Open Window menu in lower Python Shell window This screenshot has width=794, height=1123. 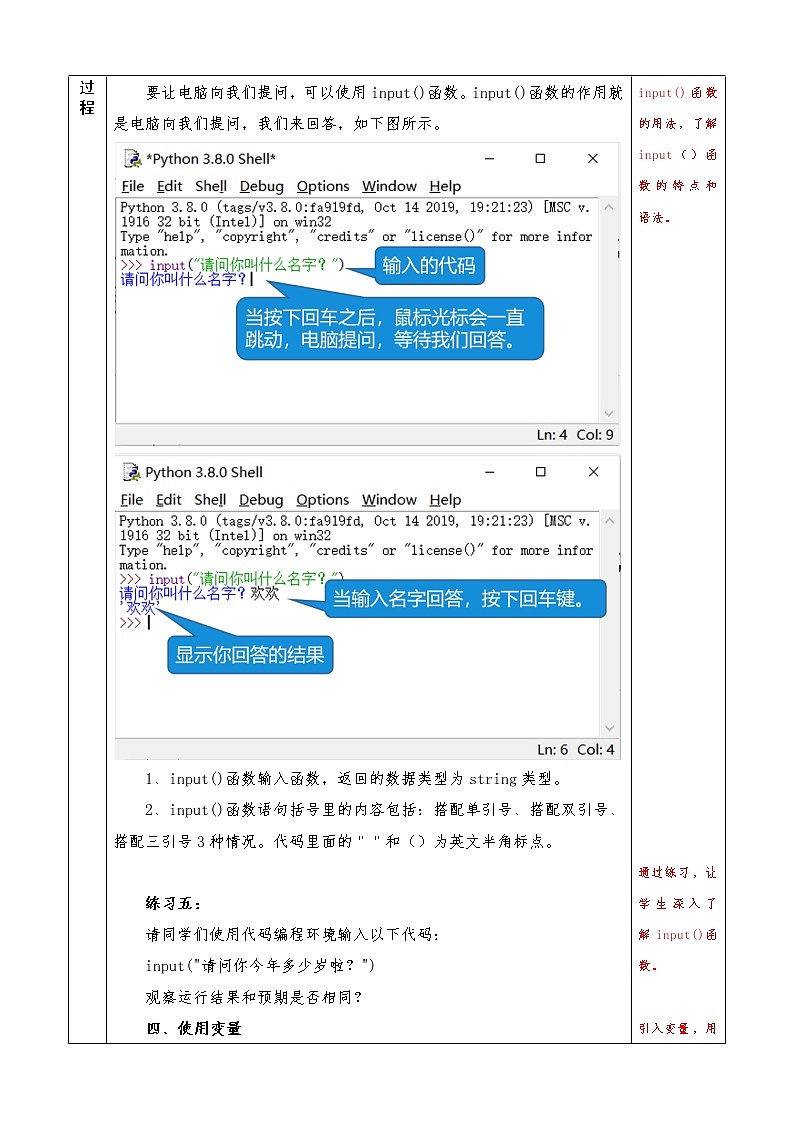[389, 500]
